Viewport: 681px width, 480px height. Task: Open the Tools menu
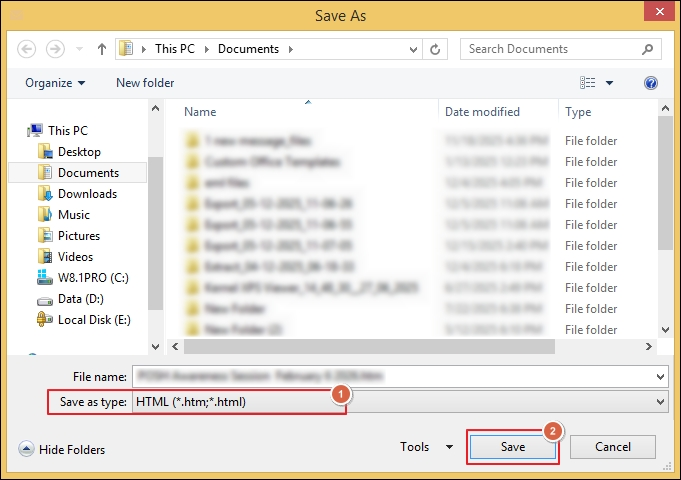[x=426, y=447]
